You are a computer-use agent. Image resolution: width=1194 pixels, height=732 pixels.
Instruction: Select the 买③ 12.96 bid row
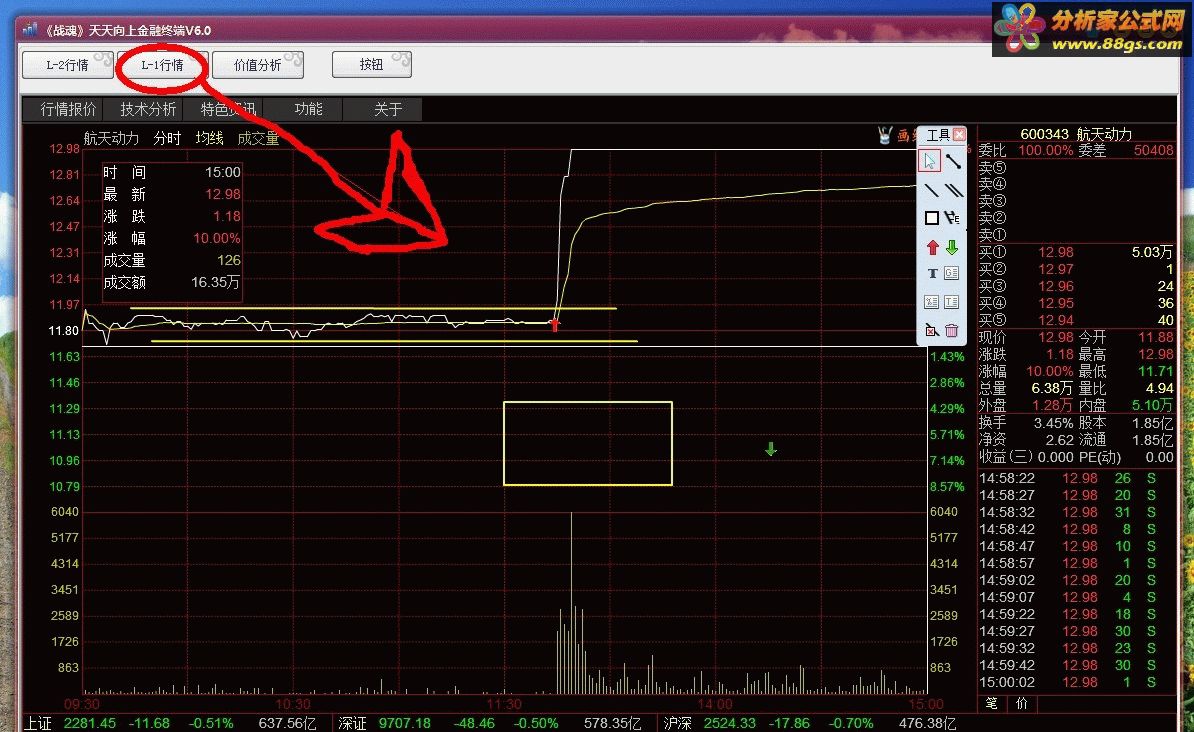pyautogui.click(x=1076, y=286)
